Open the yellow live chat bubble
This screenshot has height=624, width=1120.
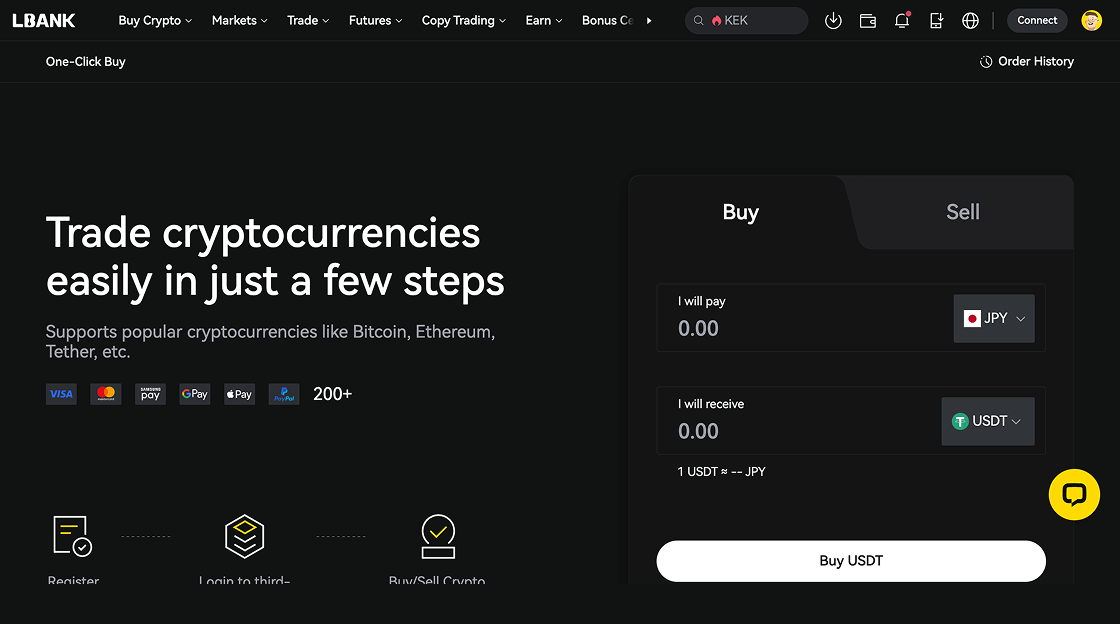1074,495
